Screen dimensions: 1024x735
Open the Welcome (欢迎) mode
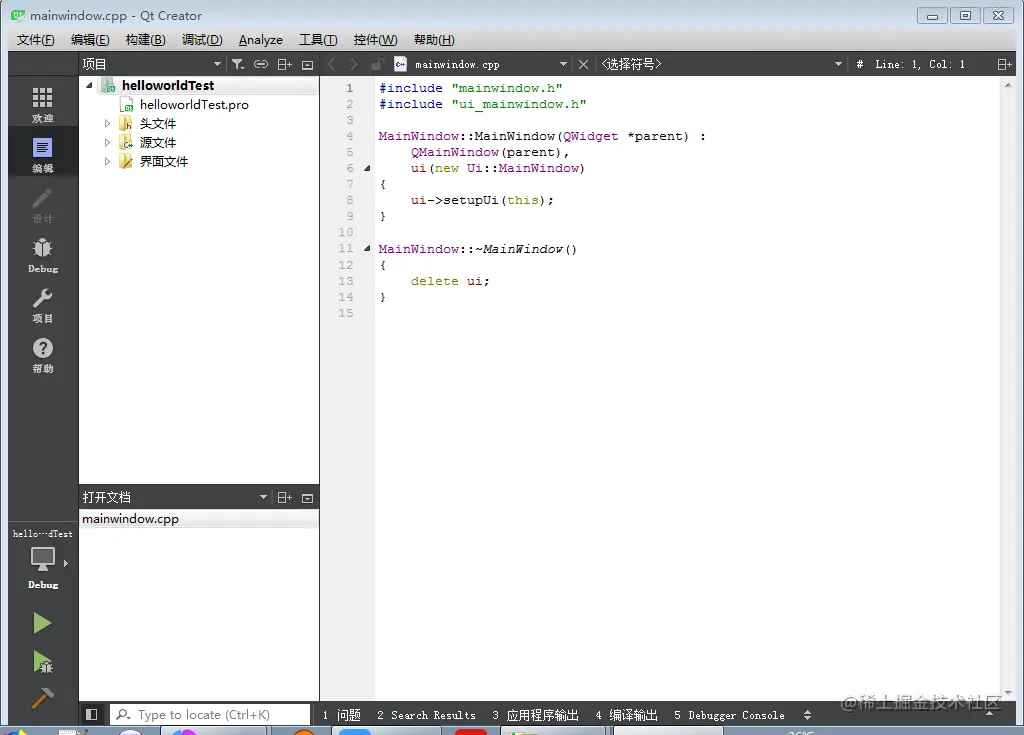click(42, 104)
